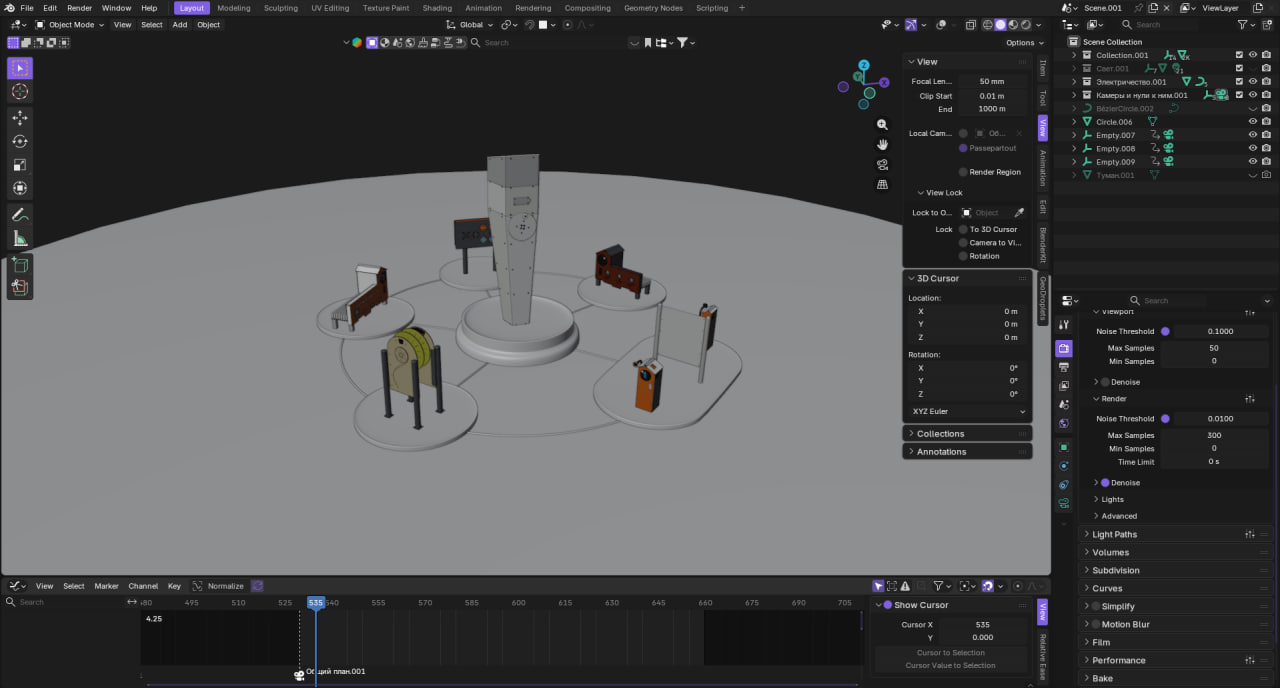Click the viewport zoom magnifier icon
This screenshot has height=688, width=1280.
[x=882, y=125]
